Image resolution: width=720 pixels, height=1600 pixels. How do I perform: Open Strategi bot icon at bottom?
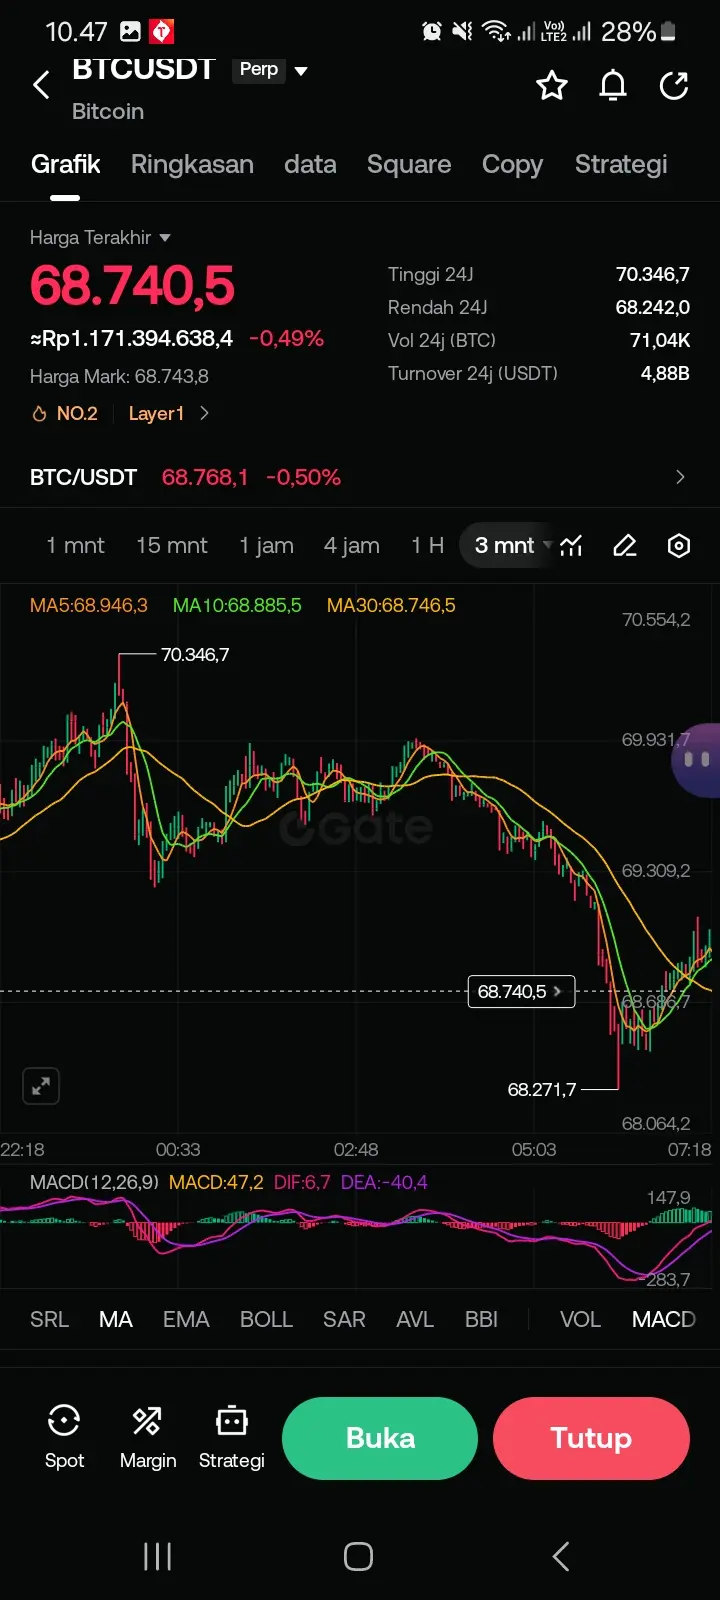click(x=231, y=1437)
